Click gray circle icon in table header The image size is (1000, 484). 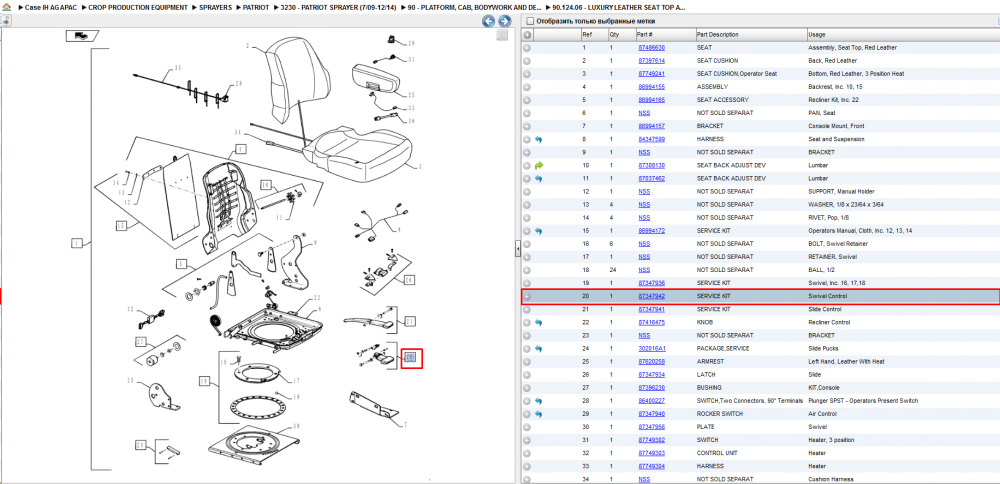click(527, 34)
